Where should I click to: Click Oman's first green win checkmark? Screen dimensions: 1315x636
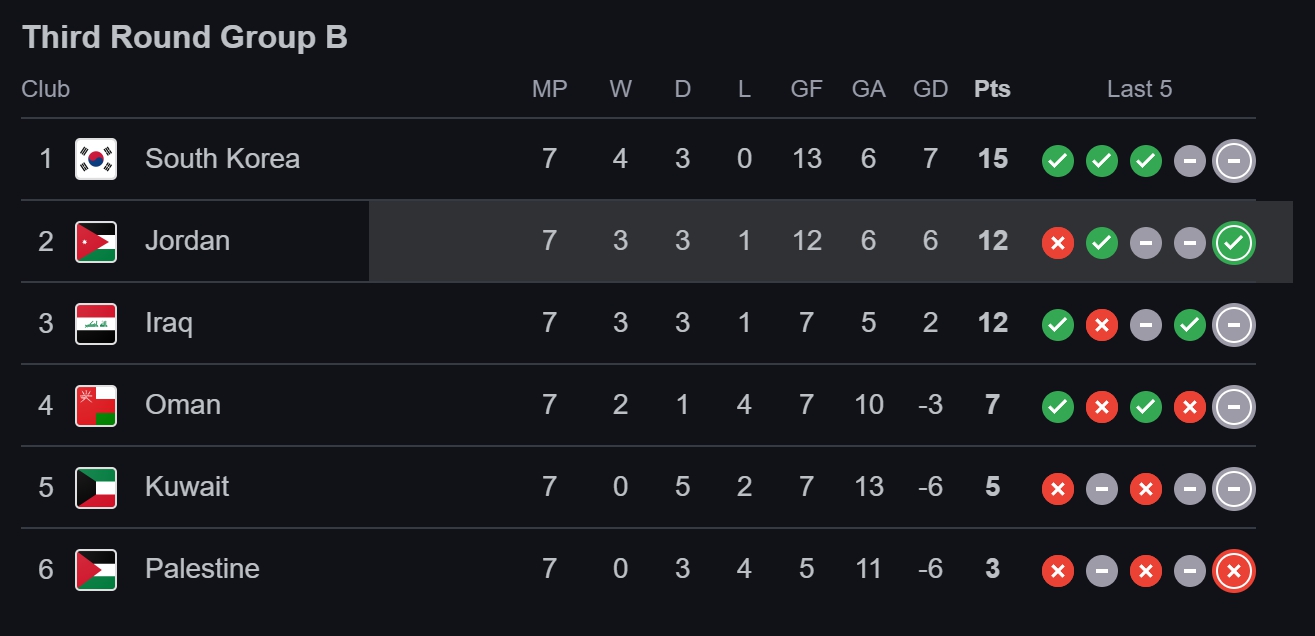click(x=1058, y=406)
